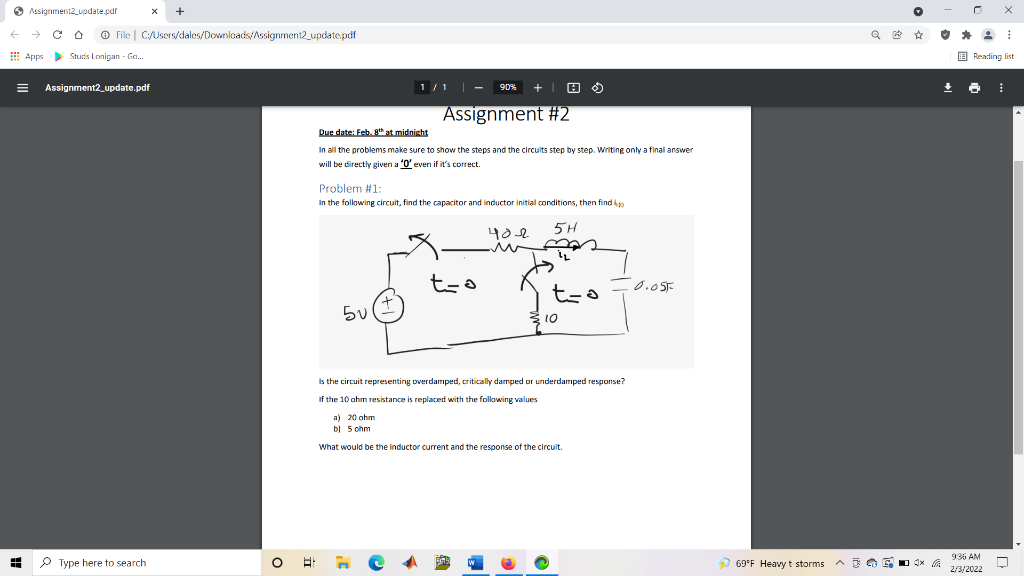The width and height of the screenshot is (1024, 576).
Task: Download the PDF file
Action: (948, 87)
